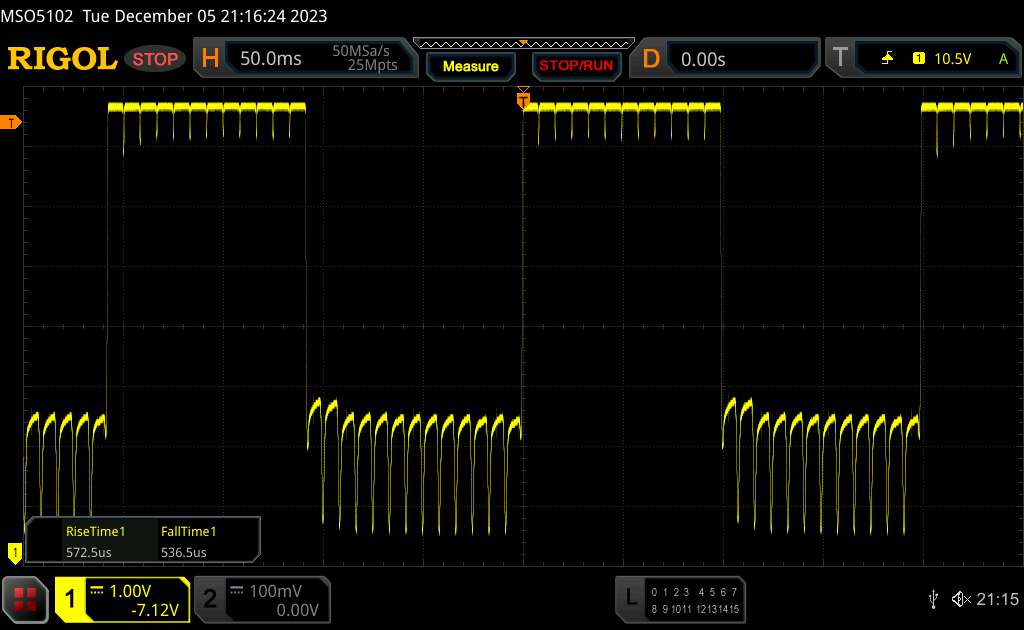Screen dimensions: 1024x630
Task: Click the channel 1 ground reference marker
Action: (x=14, y=550)
